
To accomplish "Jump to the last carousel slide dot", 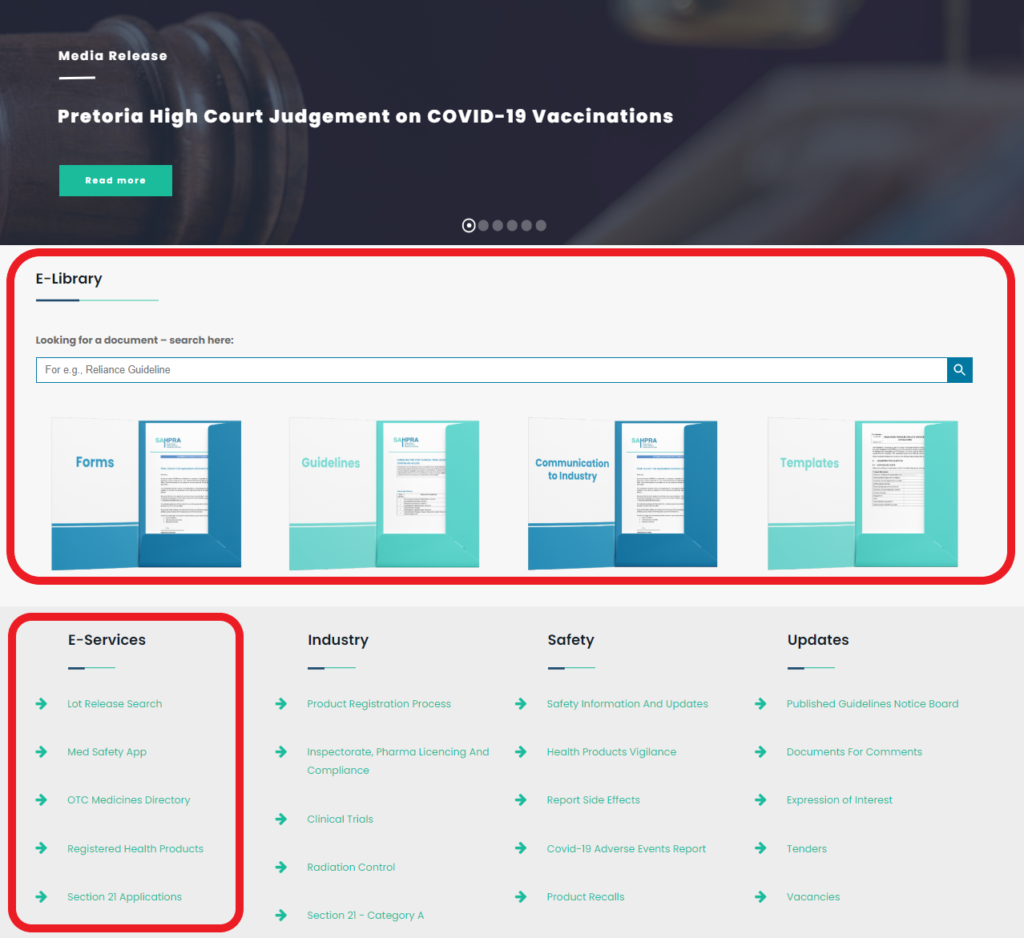I will tap(541, 226).
